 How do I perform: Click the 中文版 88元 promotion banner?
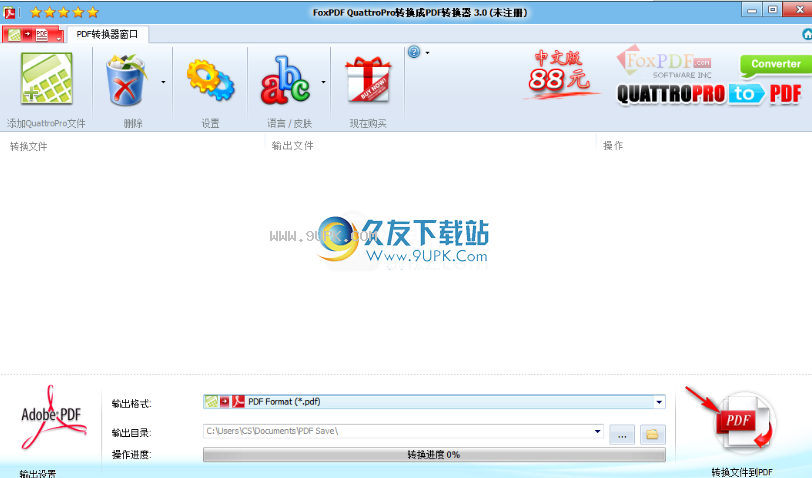pyautogui.click(x=560, y=74)
